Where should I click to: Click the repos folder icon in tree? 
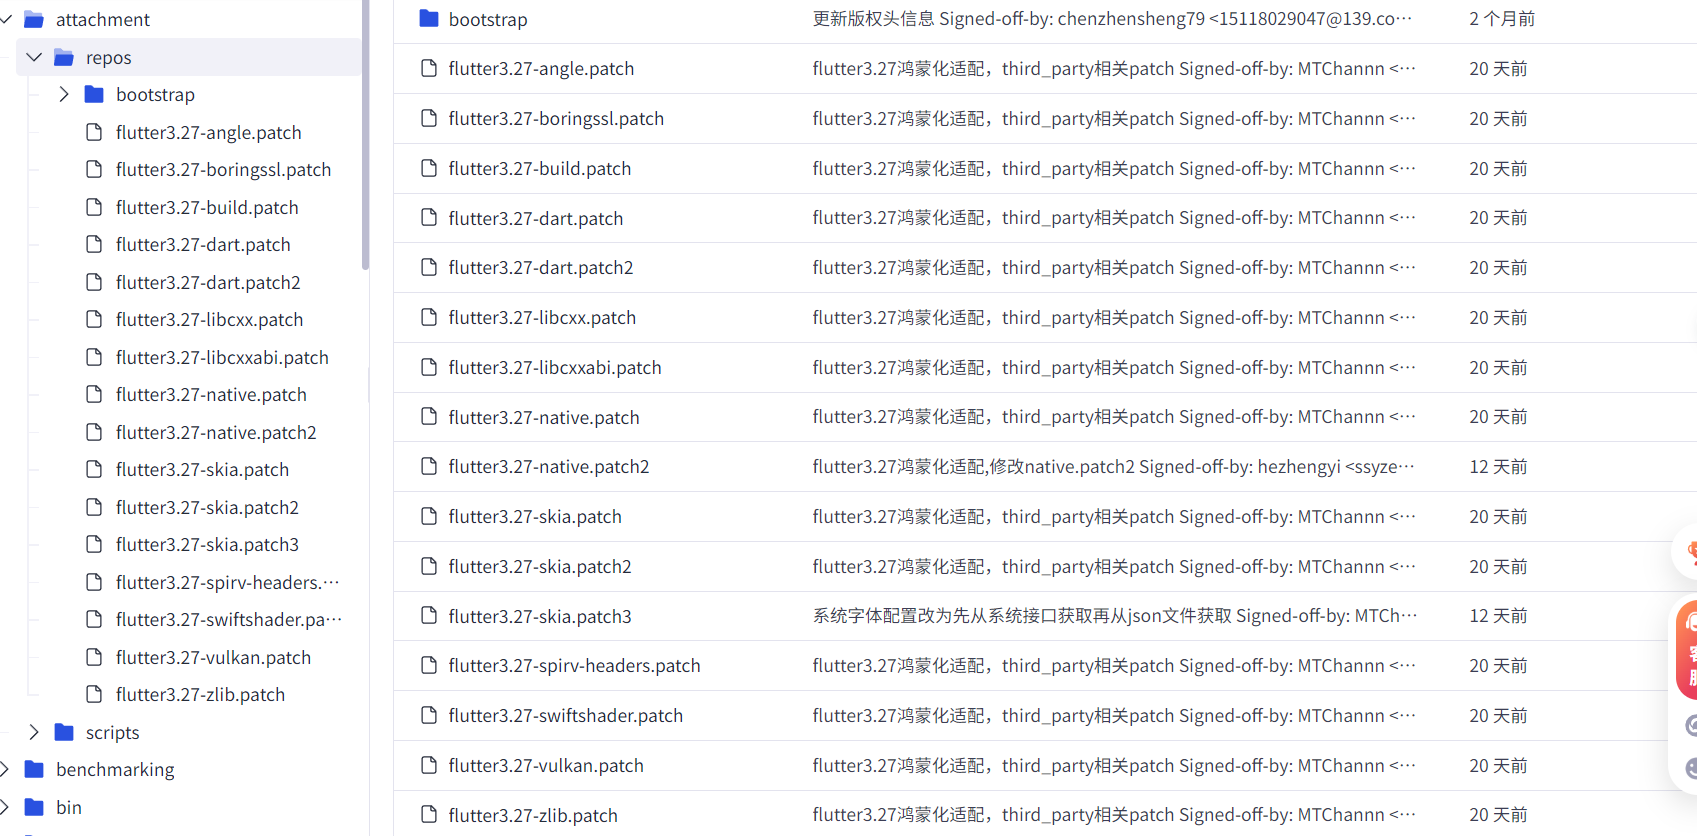click(64, 57)
